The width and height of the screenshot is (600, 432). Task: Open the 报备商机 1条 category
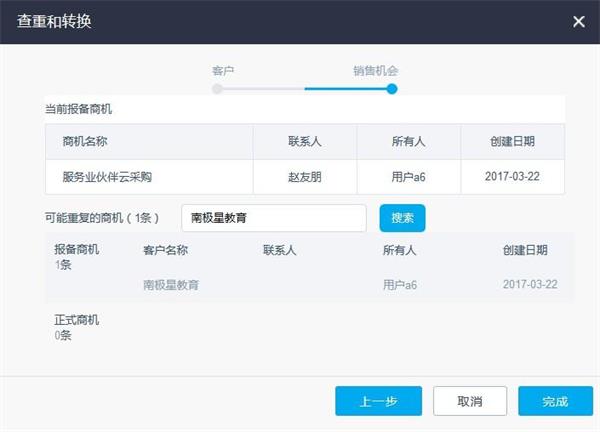[x=77, y=257]
